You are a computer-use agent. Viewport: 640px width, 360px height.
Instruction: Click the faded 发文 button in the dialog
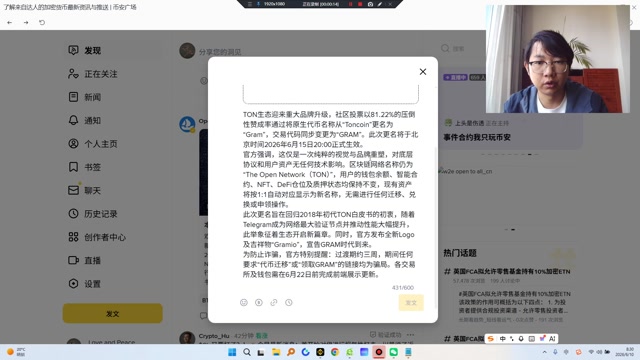pos(411,302)
